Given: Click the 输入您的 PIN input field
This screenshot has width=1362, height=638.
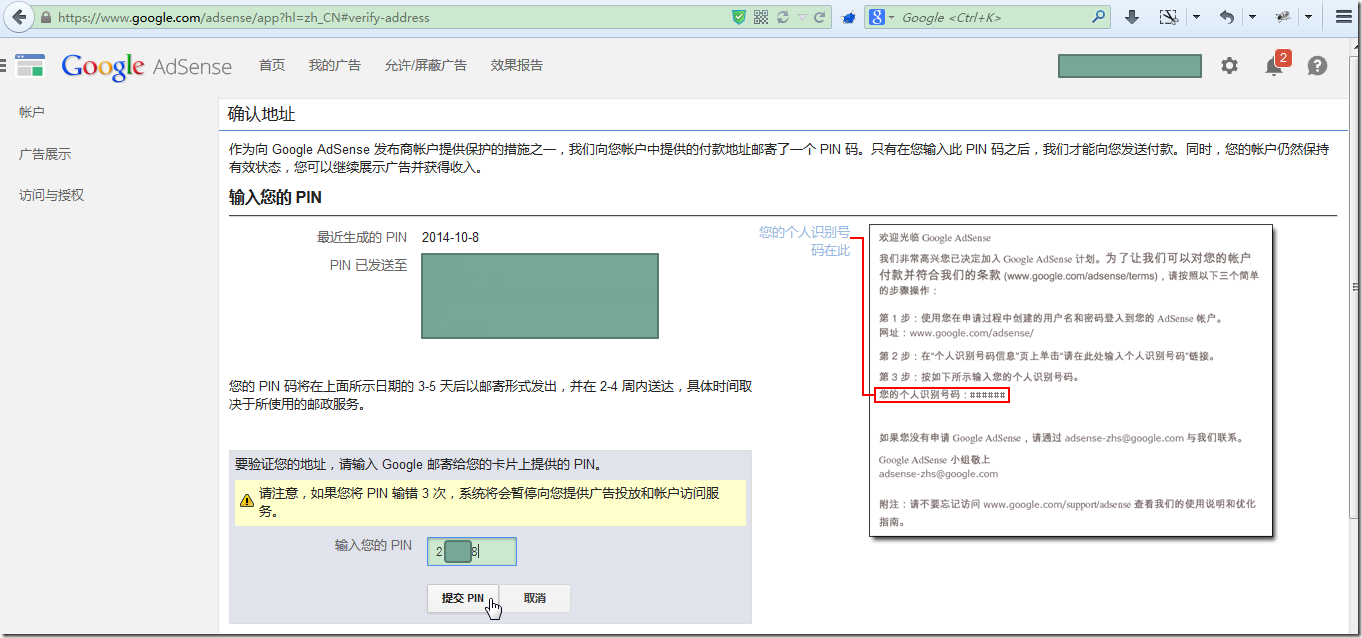Looking at the screenshot, I should pyautogui.click(x=472, y=551).
